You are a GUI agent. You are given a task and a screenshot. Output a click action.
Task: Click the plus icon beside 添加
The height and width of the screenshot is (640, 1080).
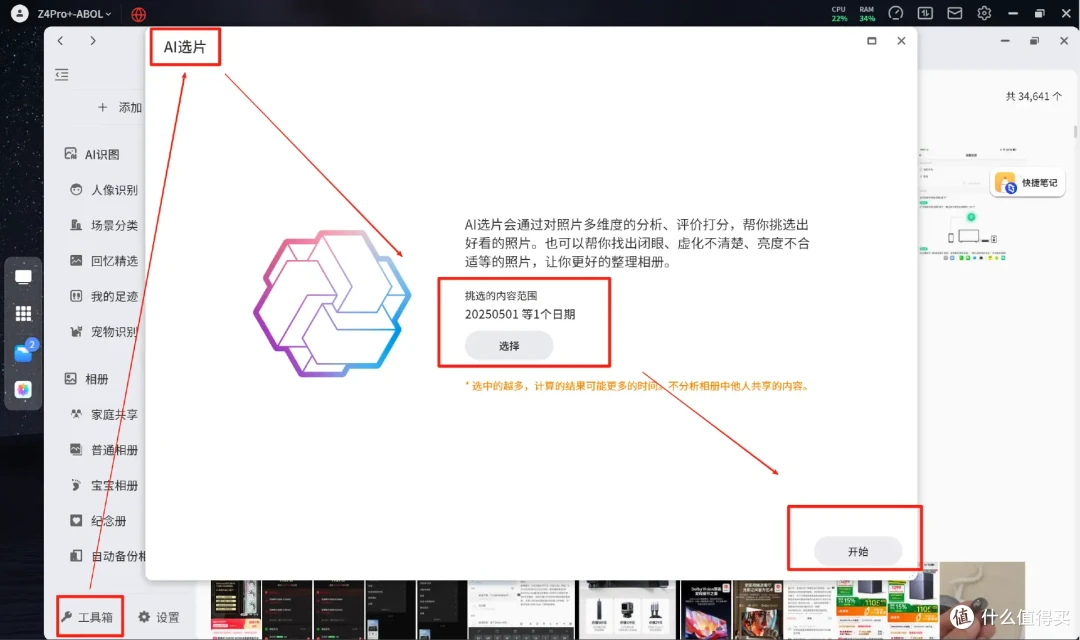point(103,107)
